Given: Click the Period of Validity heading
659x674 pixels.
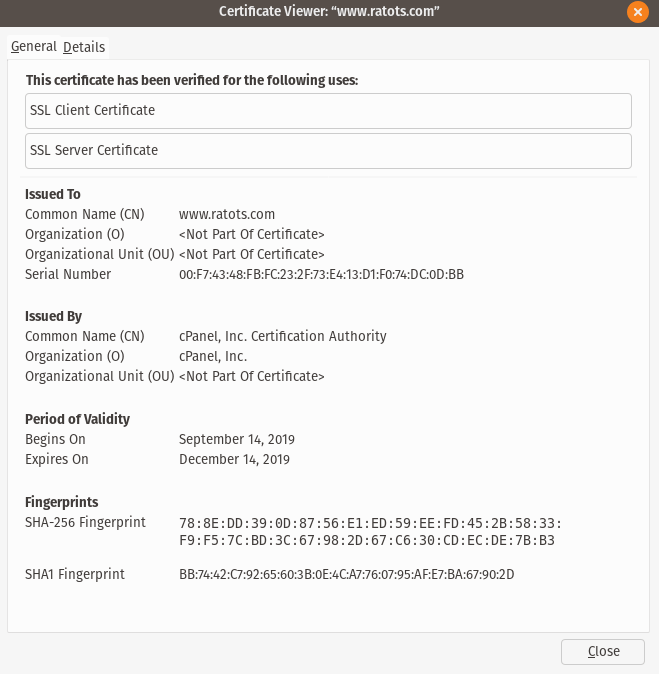Looking at the screenshot, I should click(x=77, y=419).
